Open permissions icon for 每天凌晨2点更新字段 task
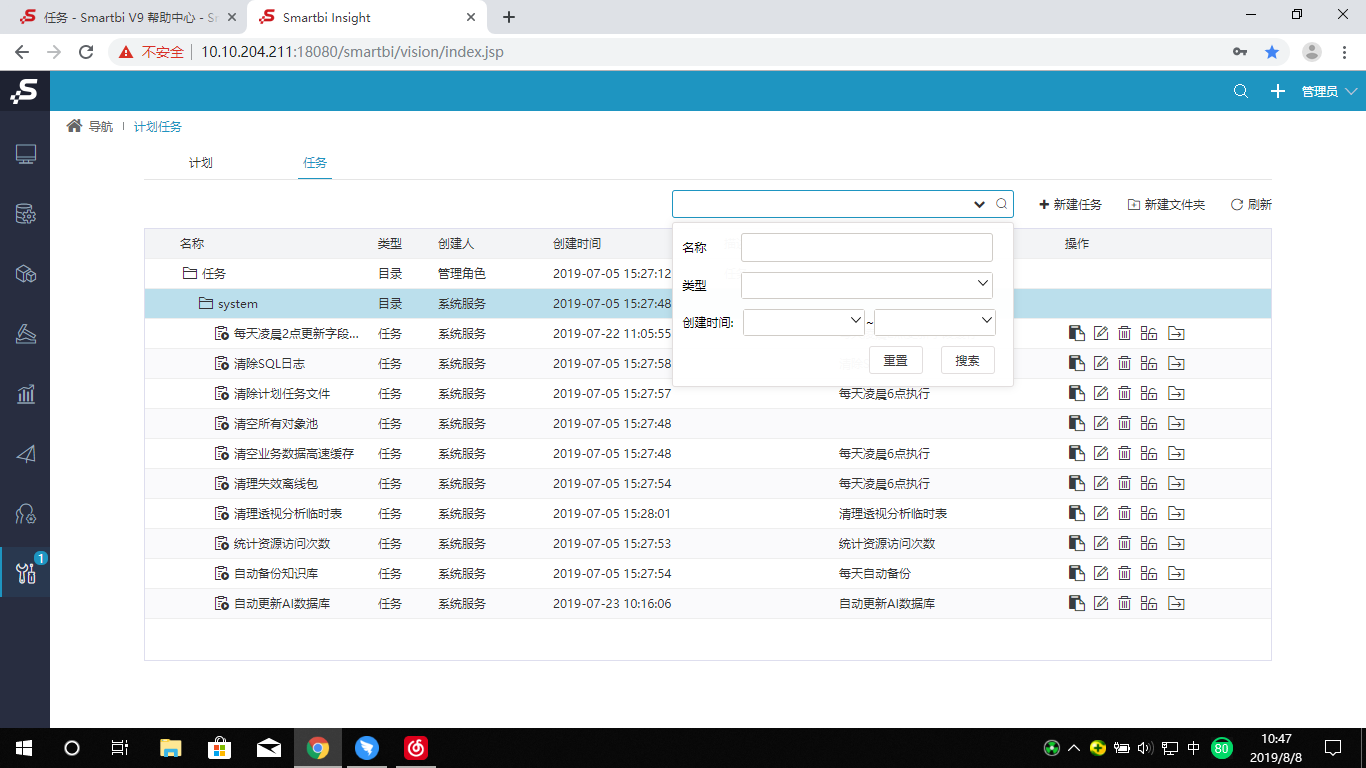The width and height of the screenshot is (1366, 768). tap(1148, 333)
